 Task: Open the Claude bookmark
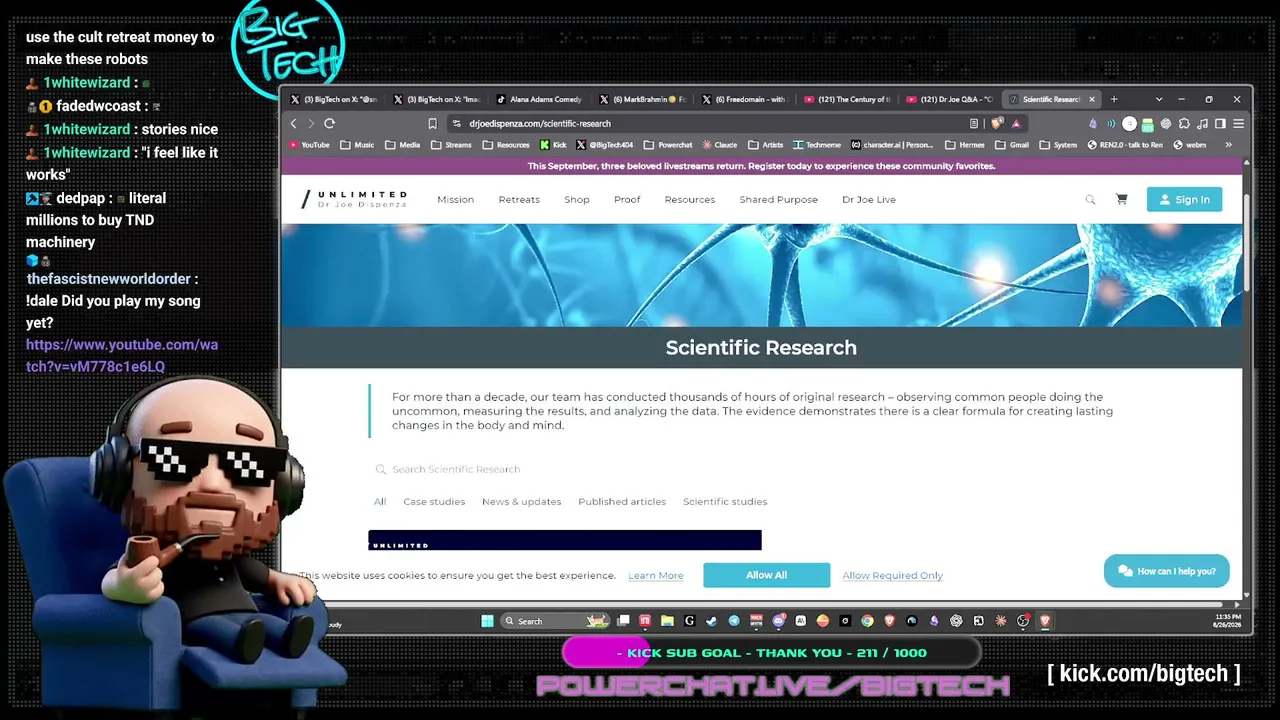click(720, 145)
